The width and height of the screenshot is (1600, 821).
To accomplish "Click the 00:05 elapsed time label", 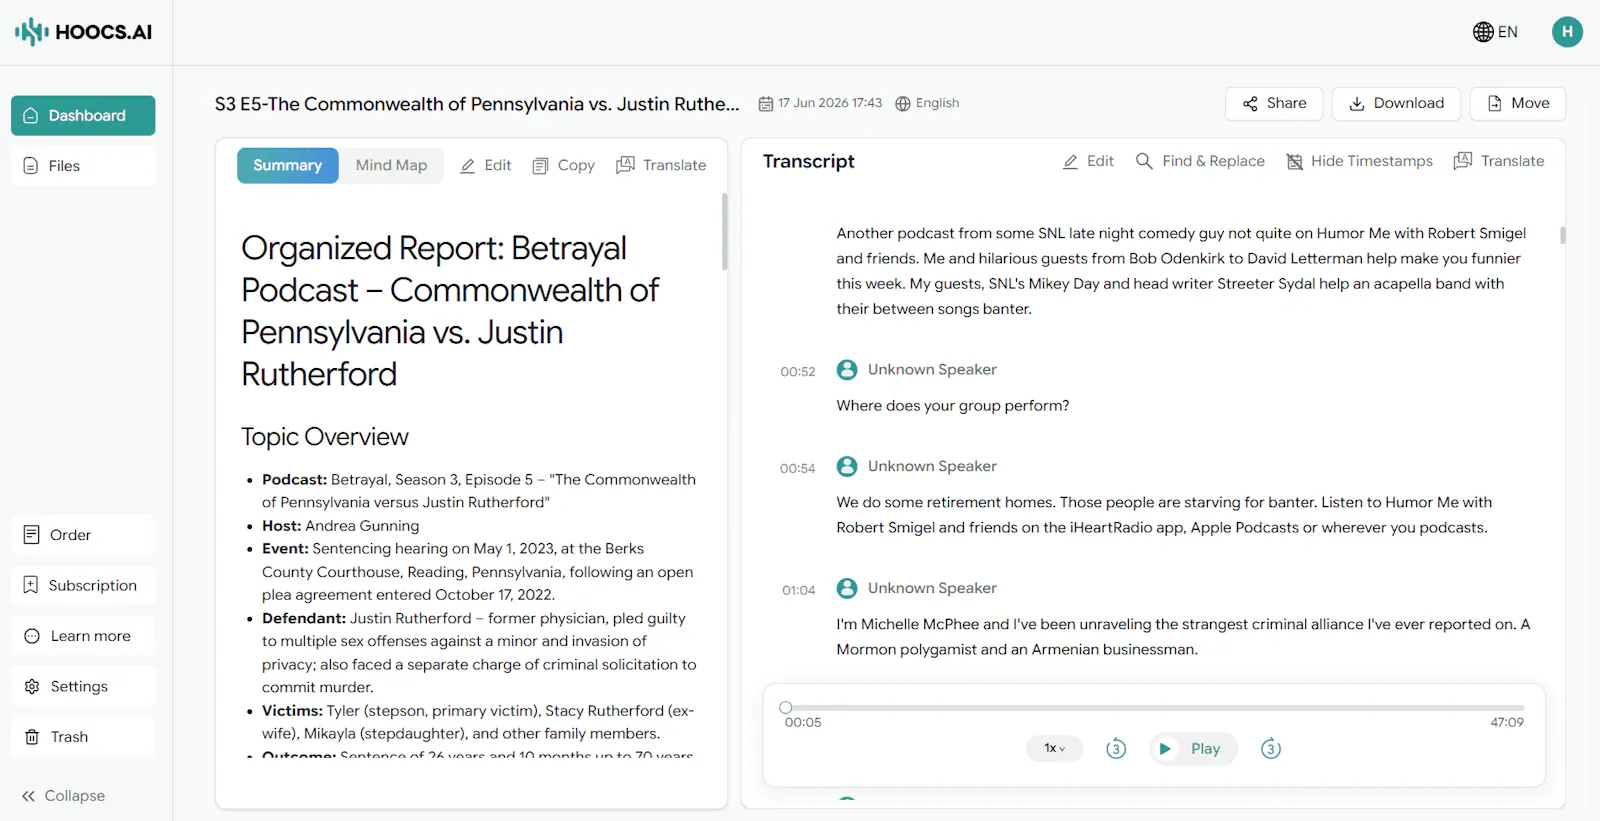I will [803, 722].
